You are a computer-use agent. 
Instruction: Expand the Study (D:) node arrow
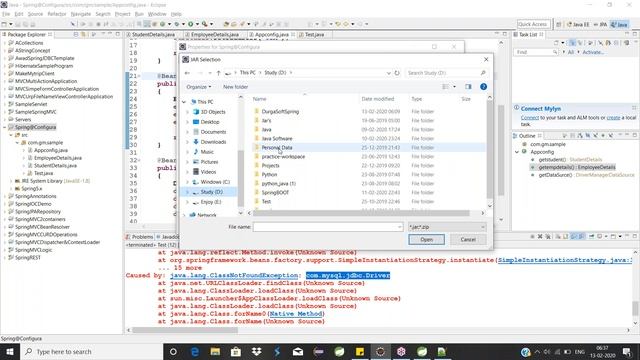[187, 192]
